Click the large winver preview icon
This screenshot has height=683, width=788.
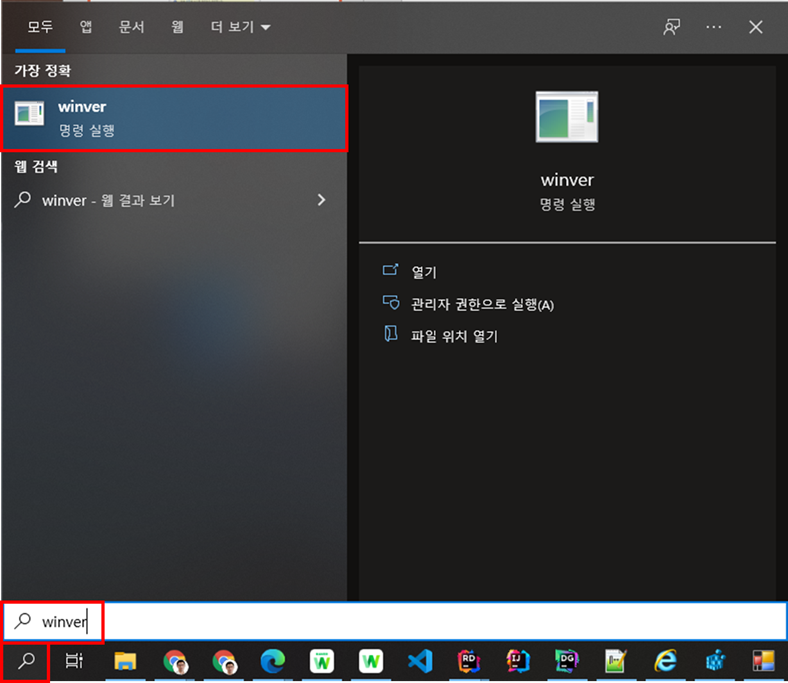[567, 117]
